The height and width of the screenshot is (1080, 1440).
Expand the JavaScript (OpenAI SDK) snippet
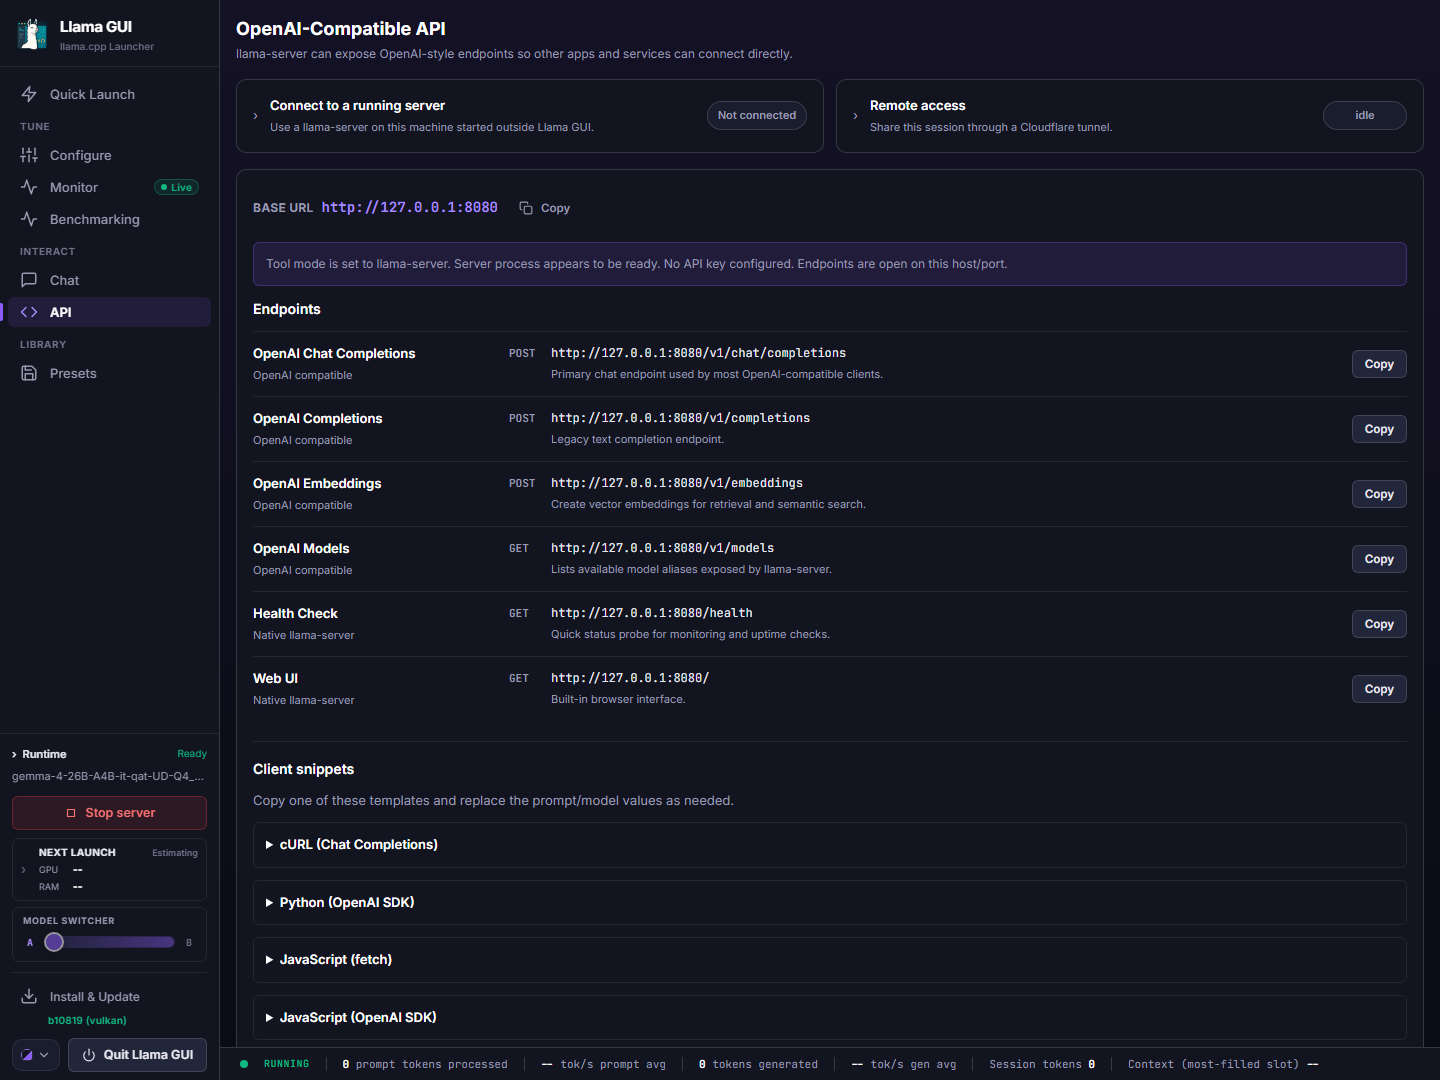pyautogui.click(x=829, y=1017)
